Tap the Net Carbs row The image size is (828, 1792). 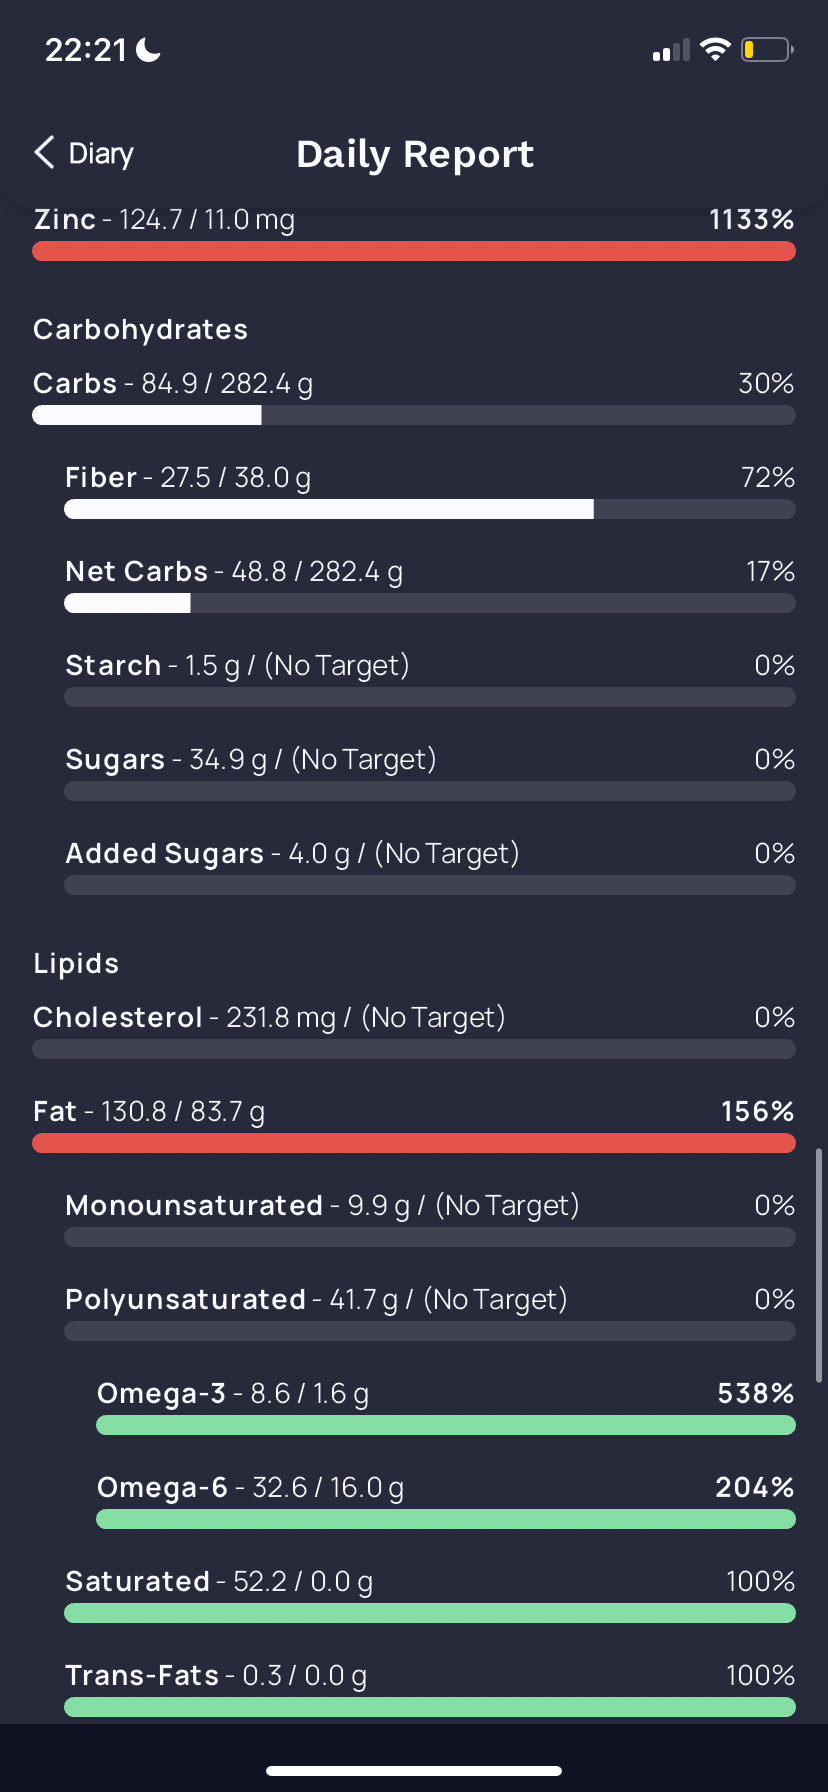[430, 586]
